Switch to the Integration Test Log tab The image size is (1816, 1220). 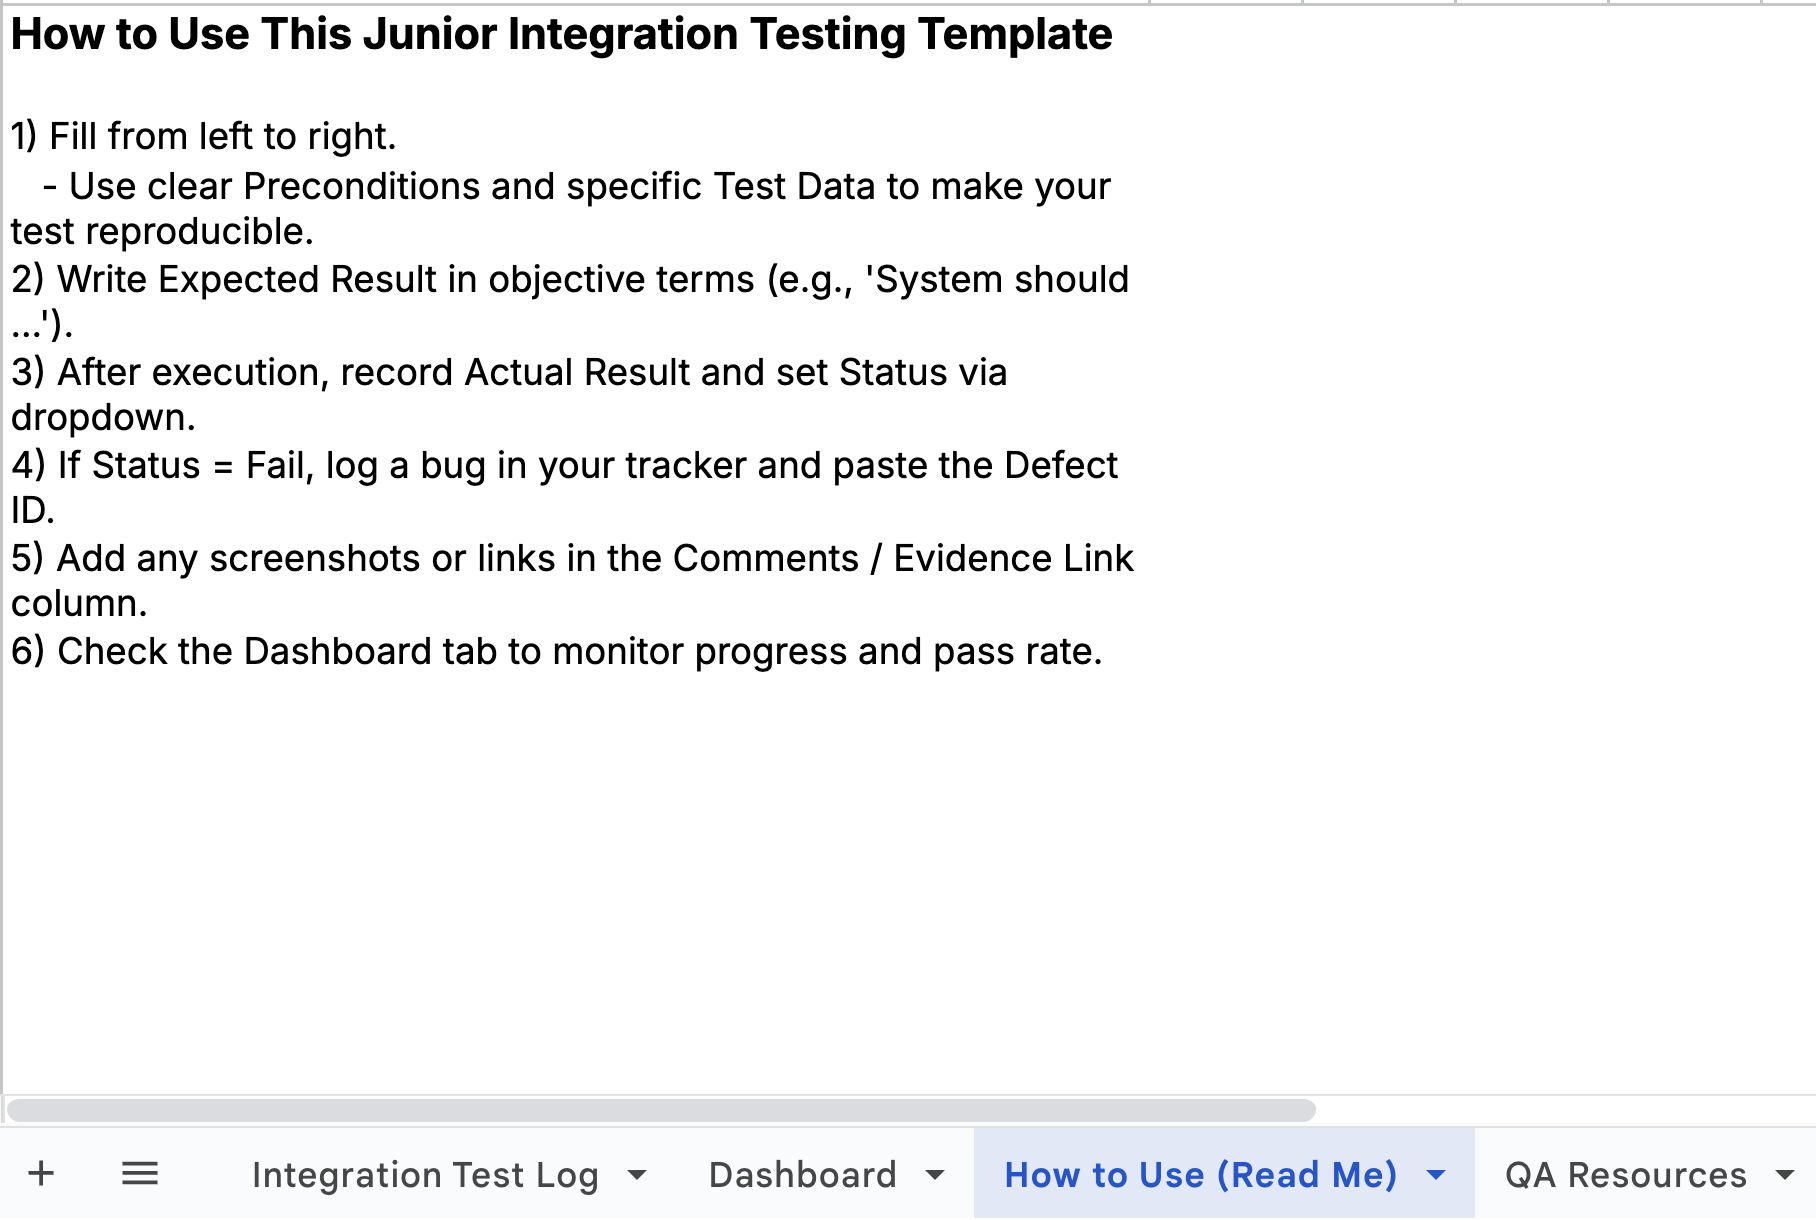click(x=425, y=1175)
